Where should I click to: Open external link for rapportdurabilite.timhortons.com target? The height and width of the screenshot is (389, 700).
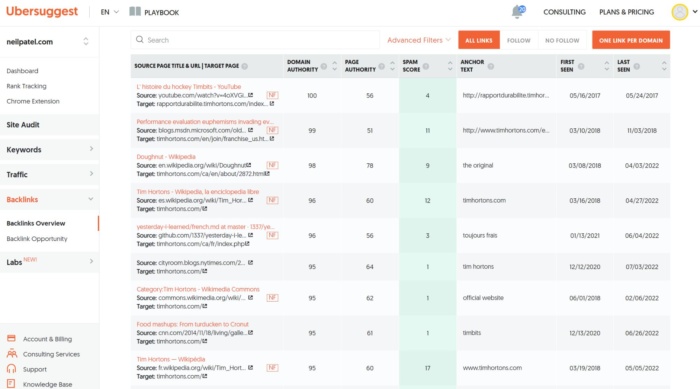[x=271, y=104]
